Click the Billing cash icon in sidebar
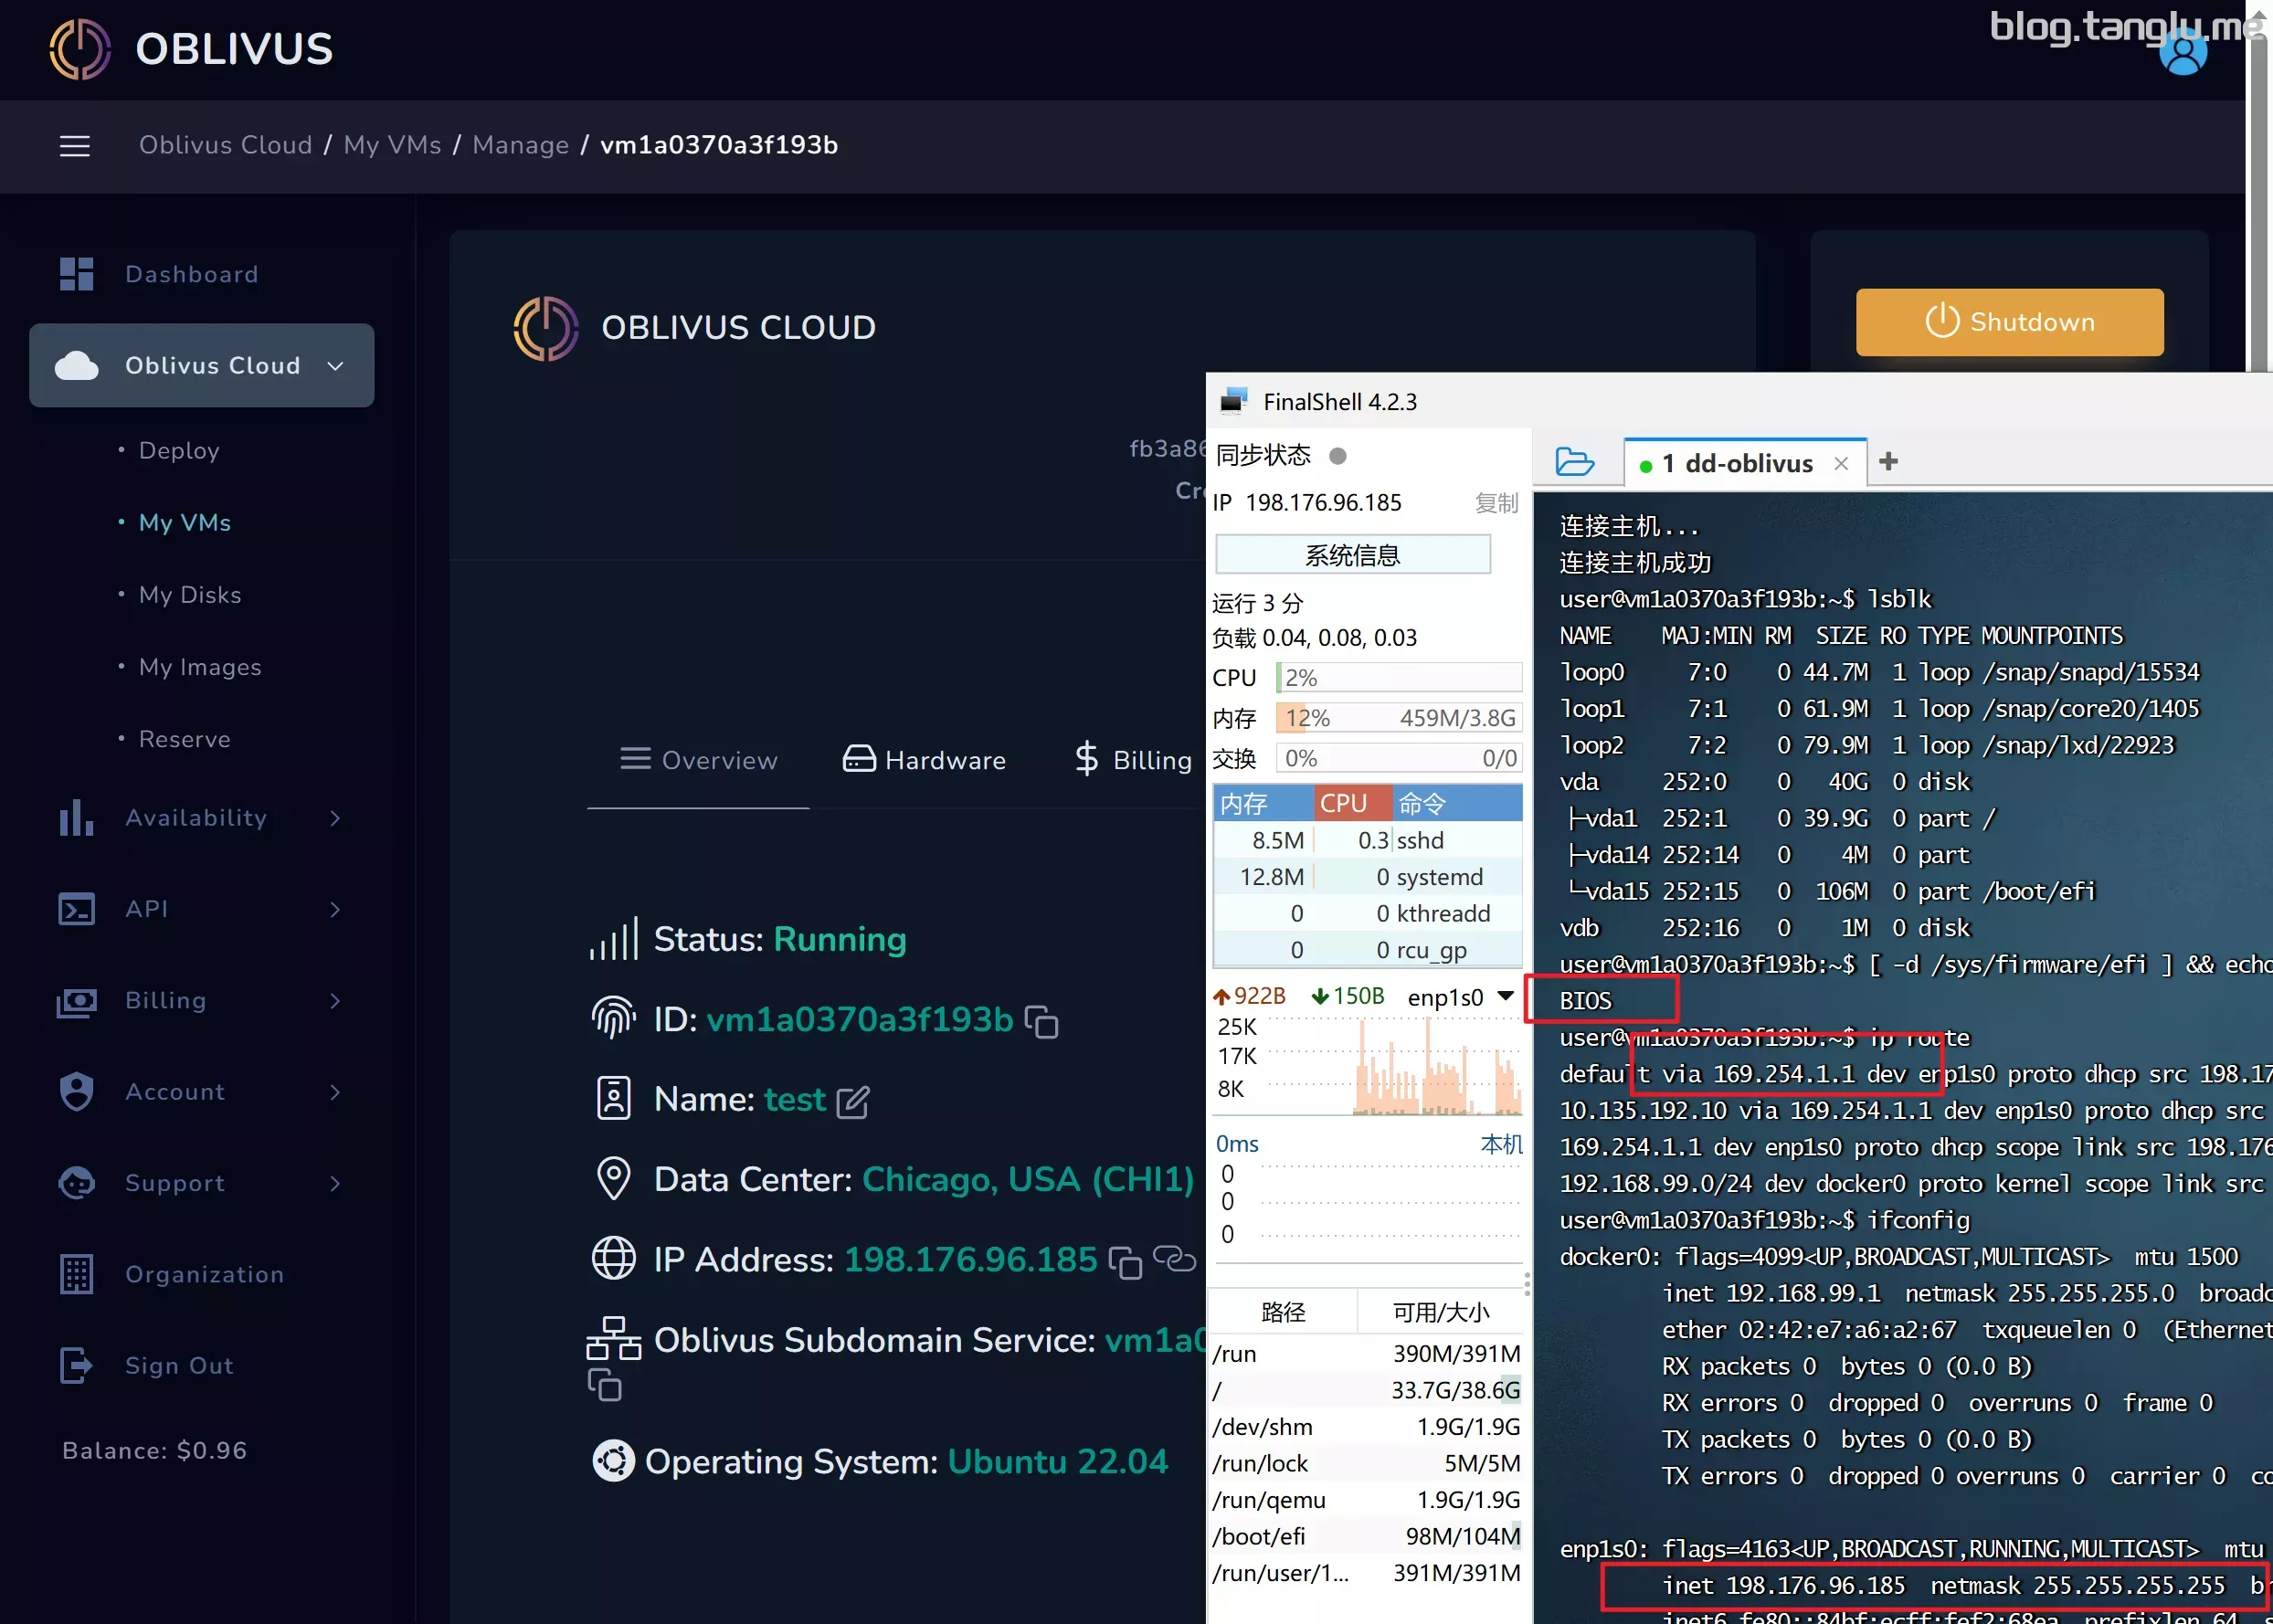 pyautogui.click(x=76, y=1001)
